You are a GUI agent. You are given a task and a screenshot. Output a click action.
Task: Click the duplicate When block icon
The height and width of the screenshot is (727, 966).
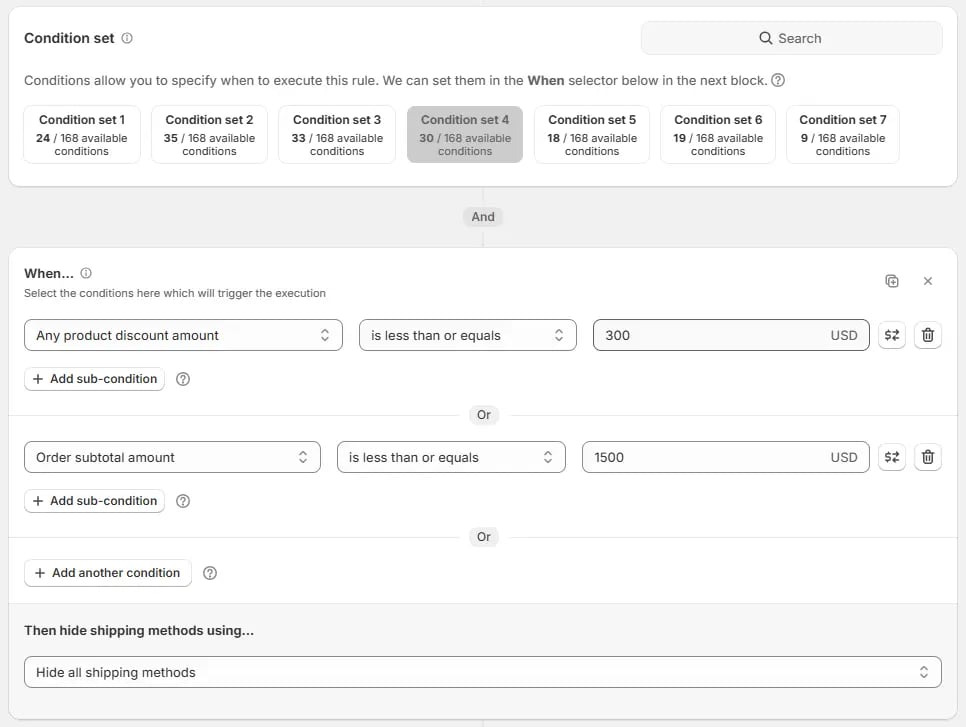pos(891,281)
